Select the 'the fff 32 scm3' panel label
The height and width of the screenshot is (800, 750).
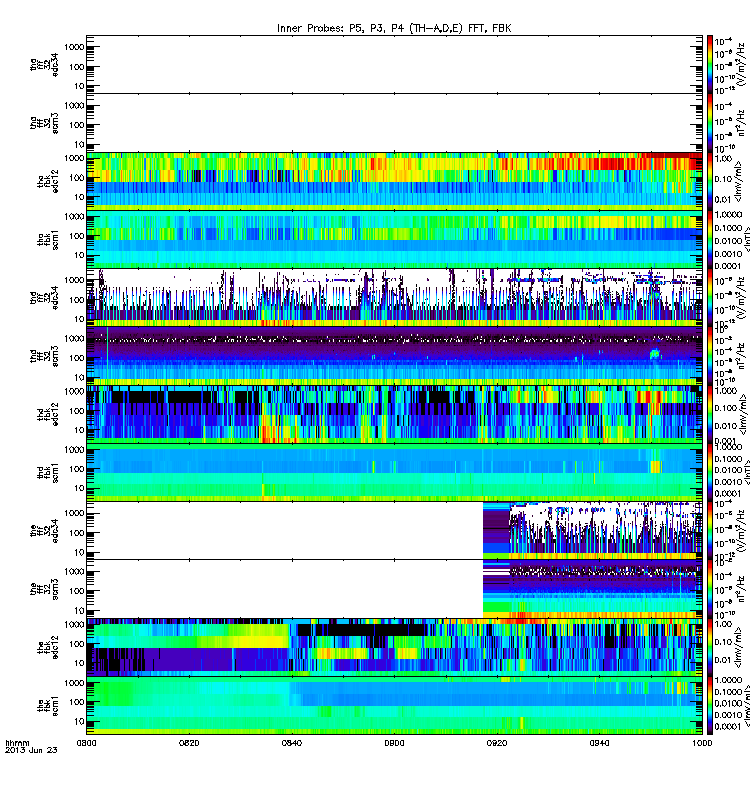coord(44,589)
